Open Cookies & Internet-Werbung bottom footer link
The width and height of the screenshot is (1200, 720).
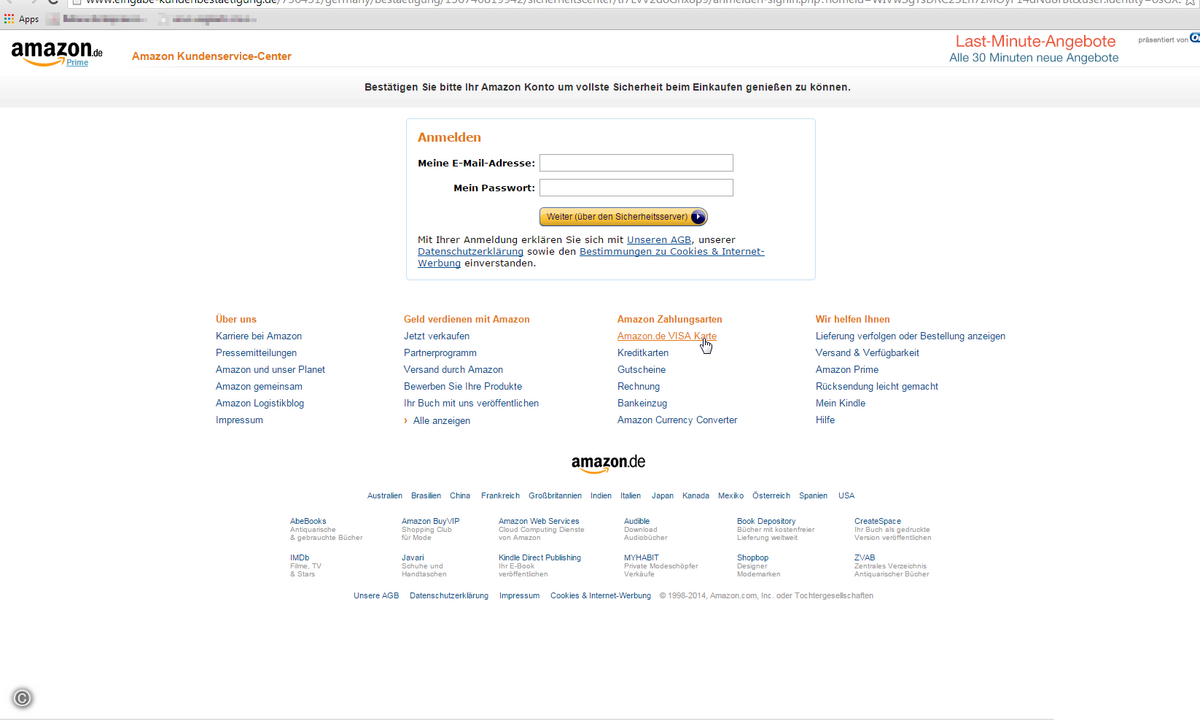tap(600, 596)
